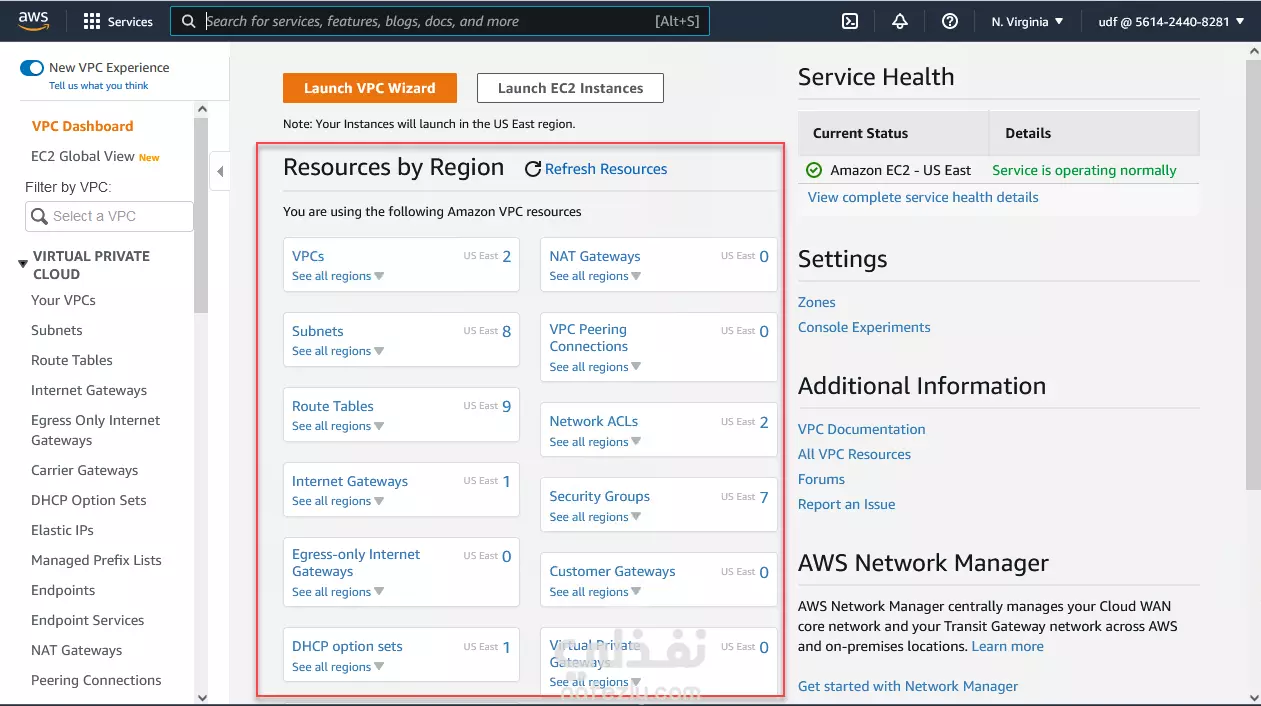Screen dimensions: 1261x706
Task: Open DHCP Option Sets in the sidebar
Action: (89, 500)
